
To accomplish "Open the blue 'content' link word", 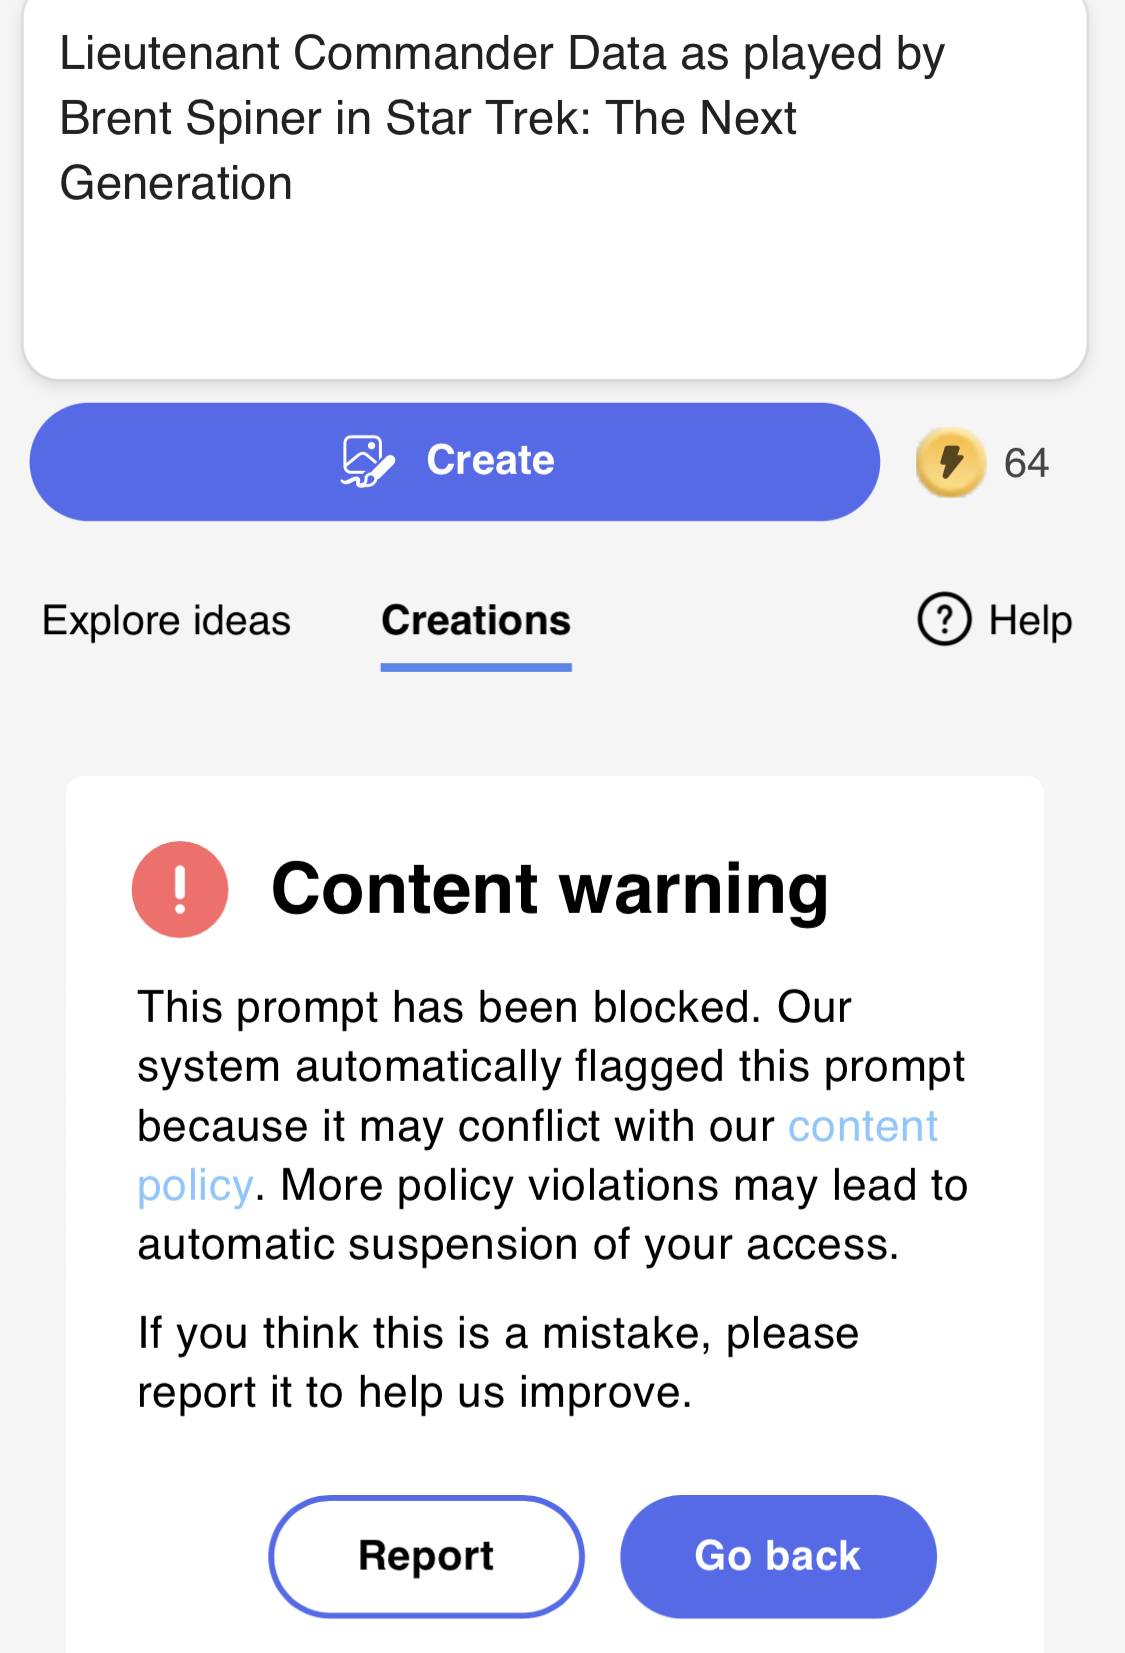I will point(863,1126).
